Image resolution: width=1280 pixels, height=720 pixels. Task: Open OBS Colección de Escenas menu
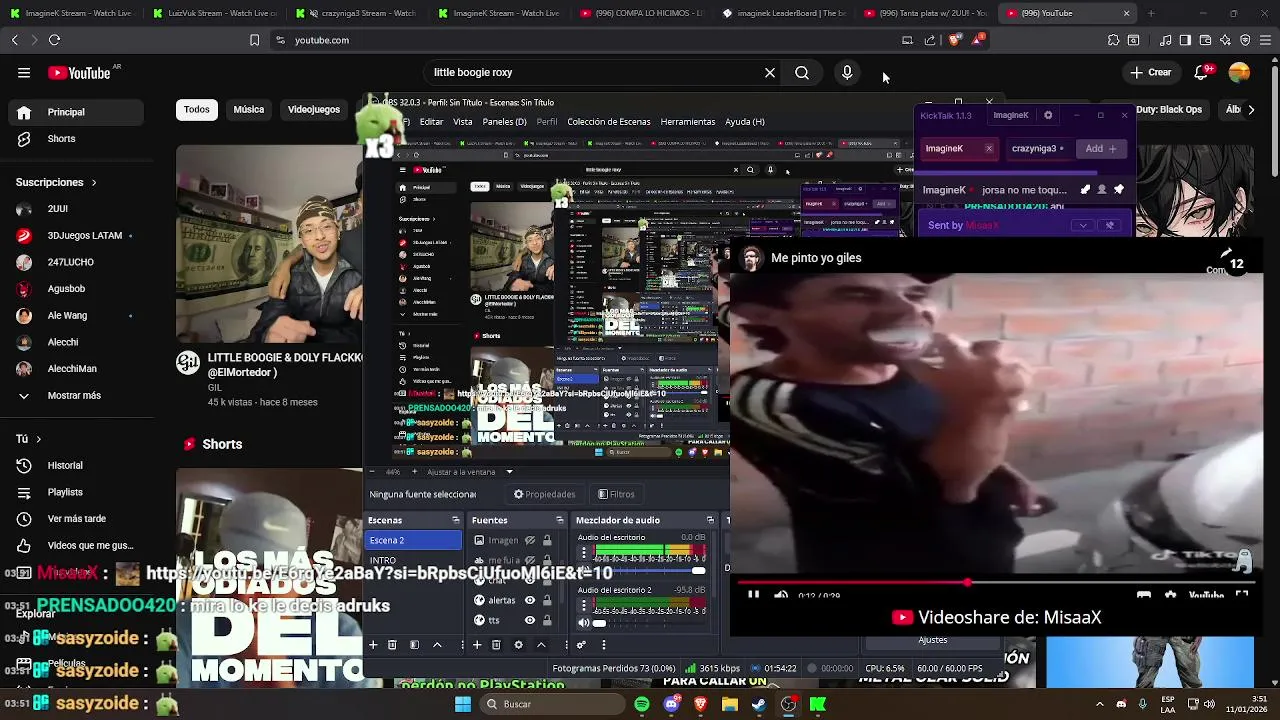[x=609, y=122]
